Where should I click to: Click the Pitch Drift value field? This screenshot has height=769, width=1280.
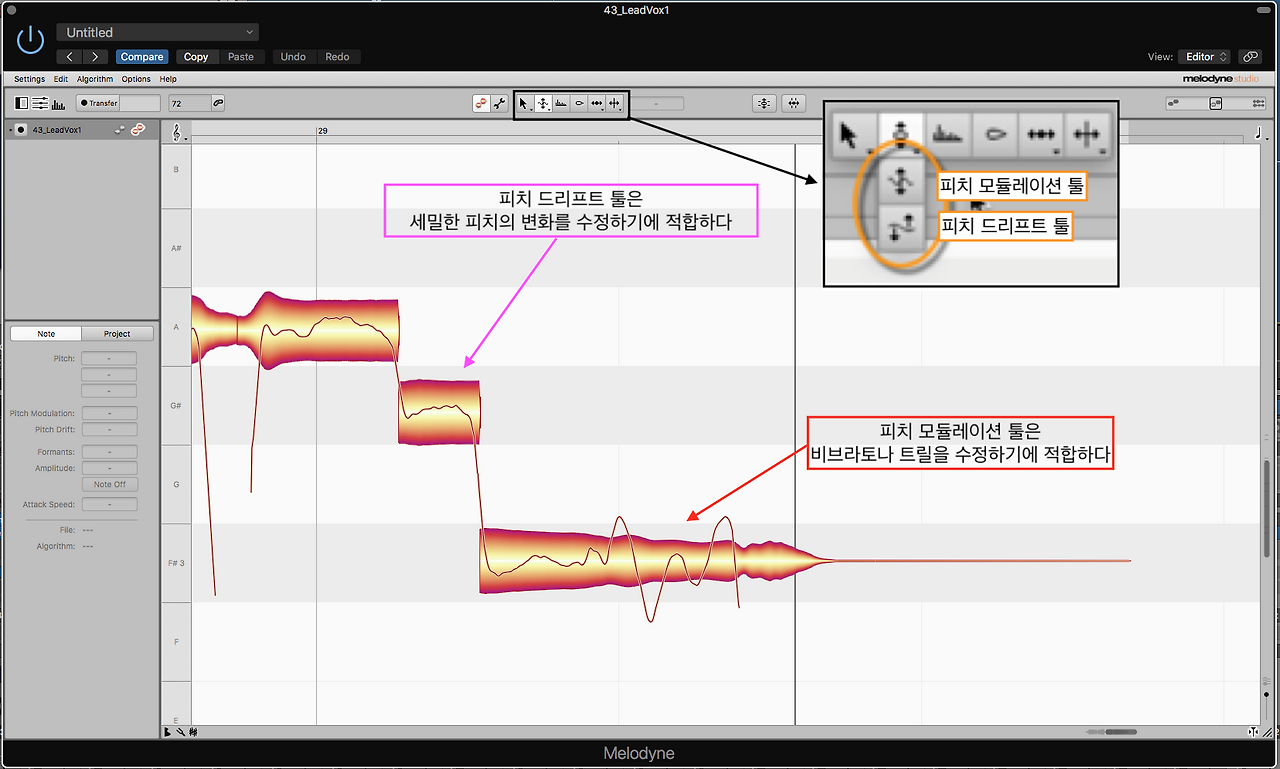[x=109, y=429]
